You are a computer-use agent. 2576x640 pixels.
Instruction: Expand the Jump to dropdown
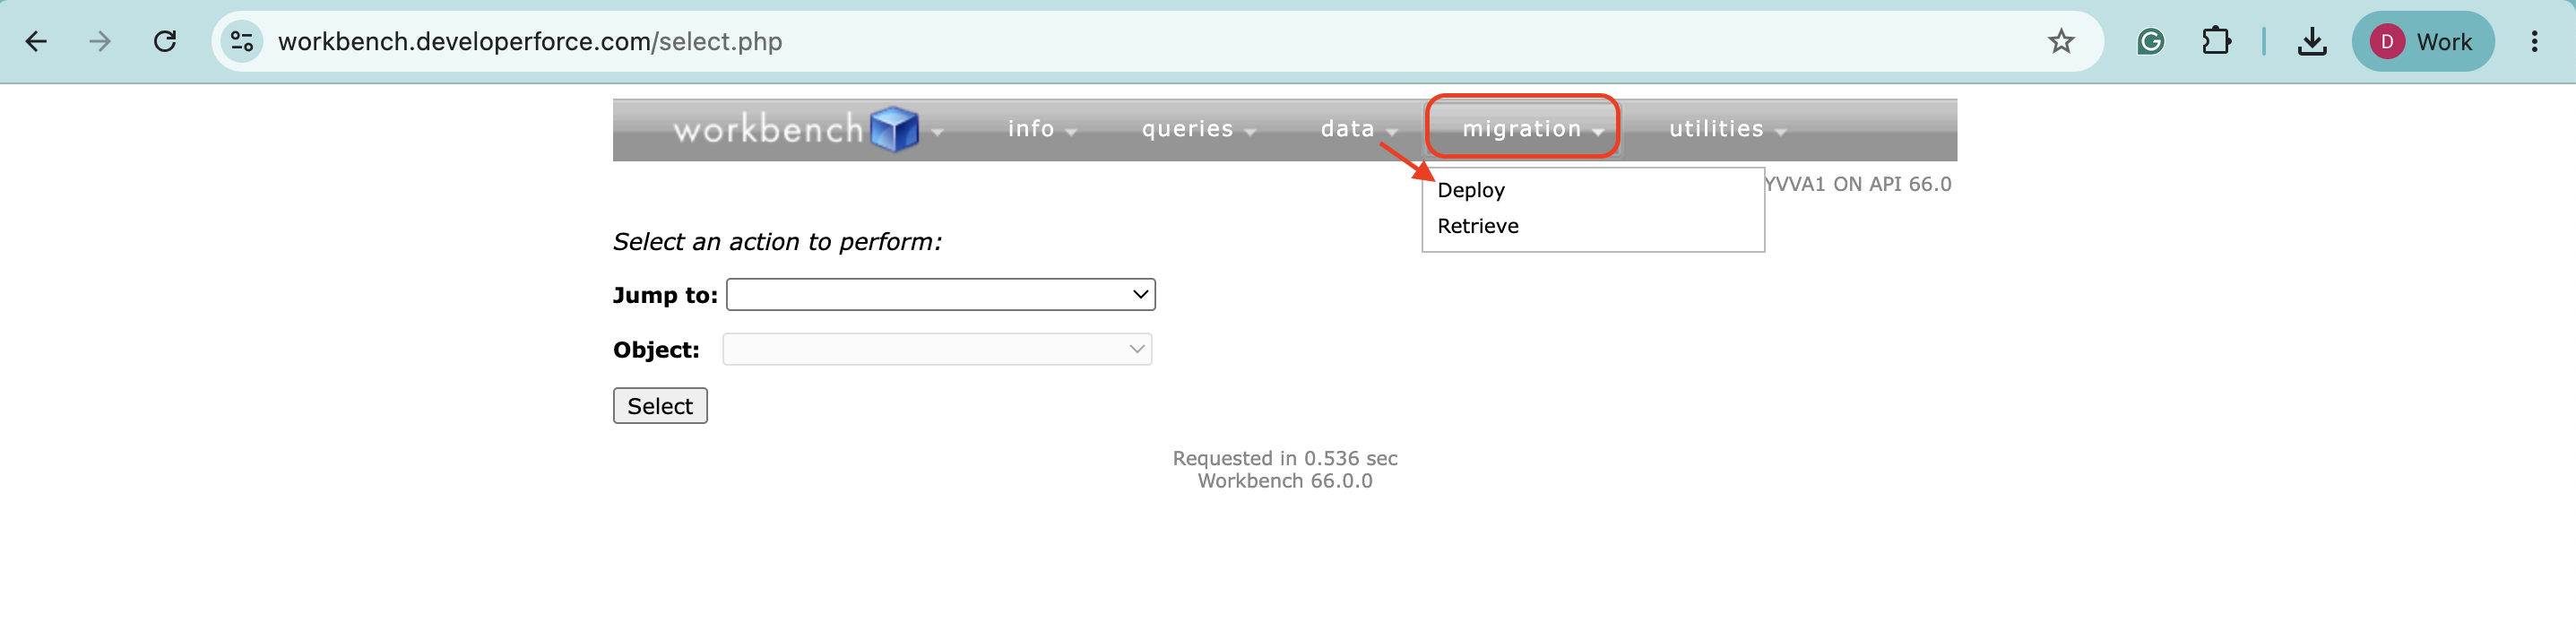(x=940, y=294)
